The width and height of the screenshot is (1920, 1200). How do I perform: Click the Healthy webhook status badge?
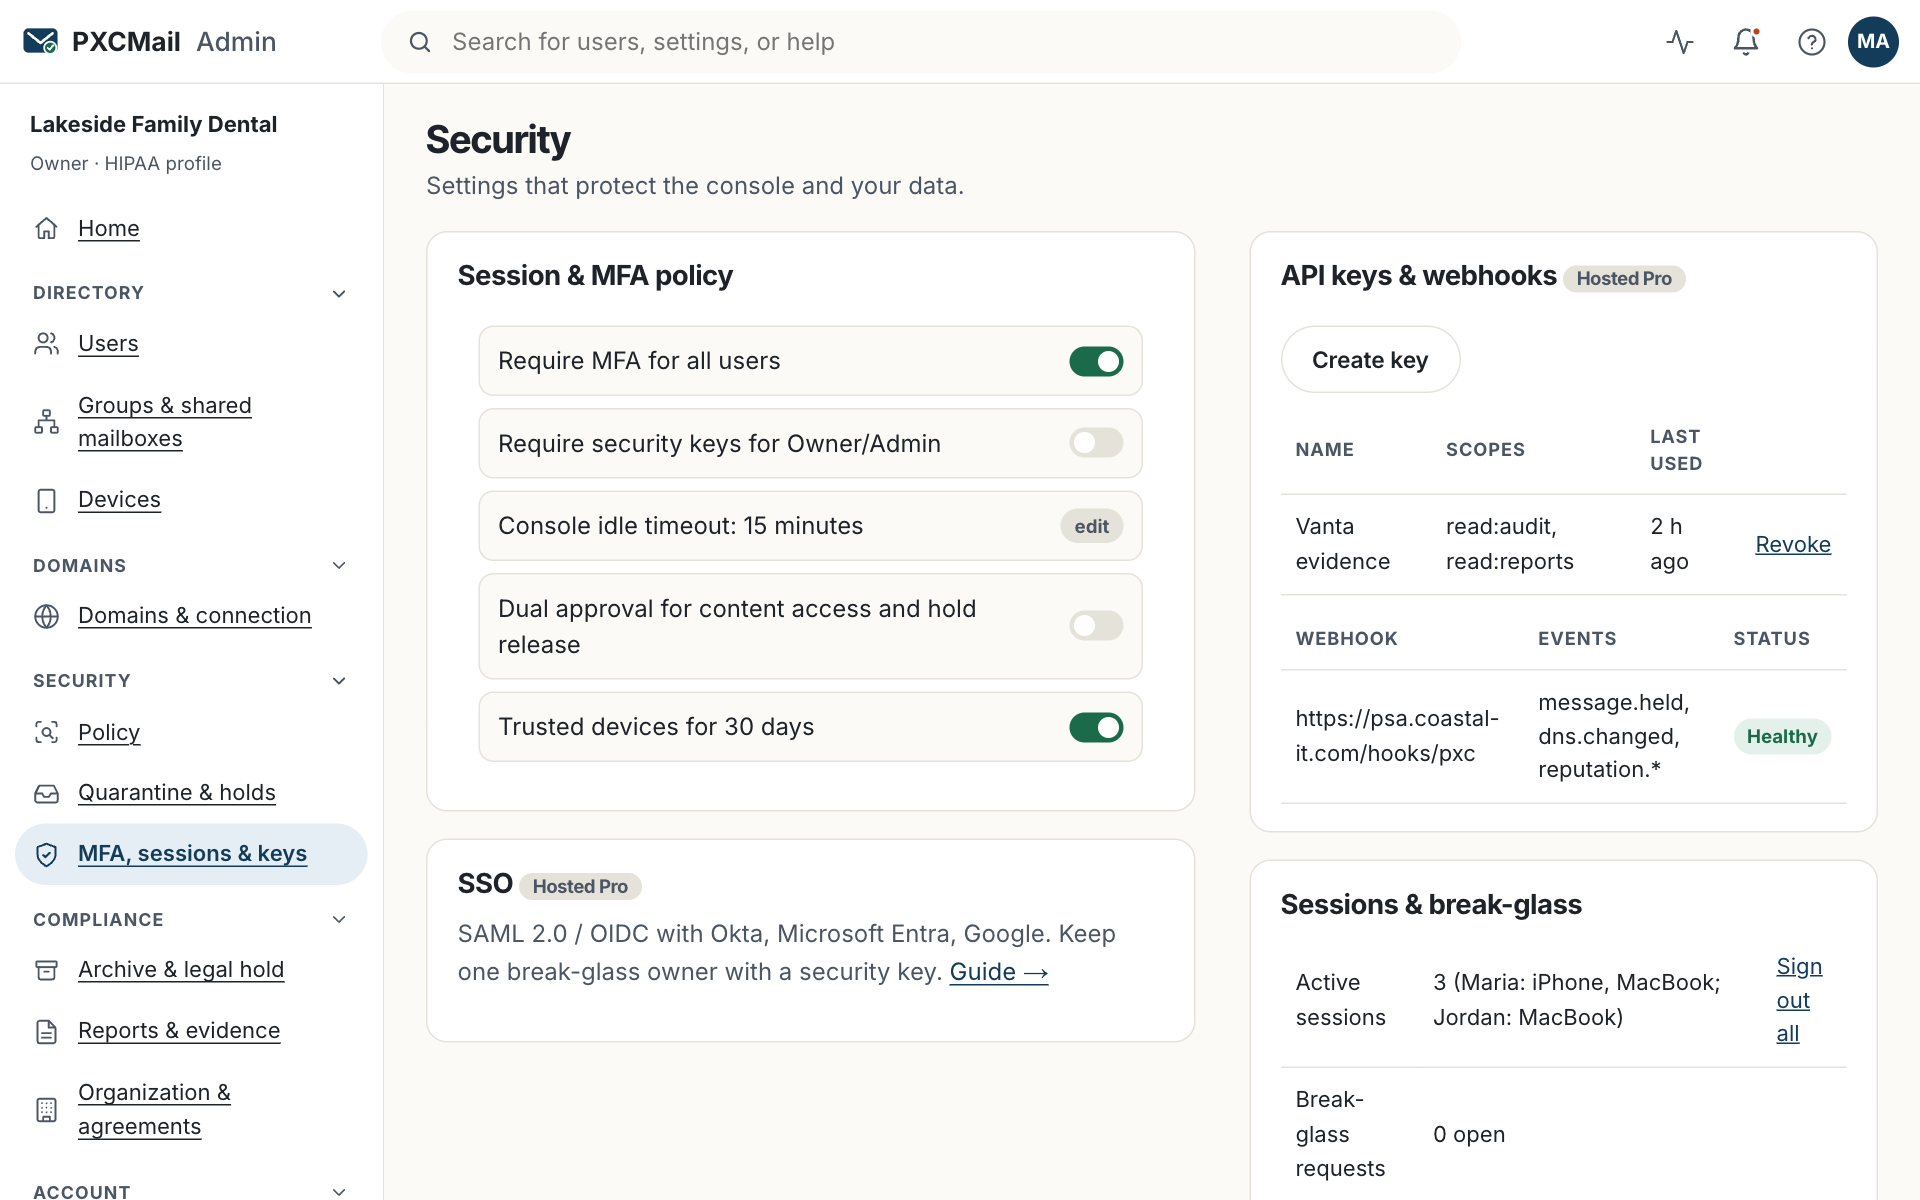coord(1782,737)
